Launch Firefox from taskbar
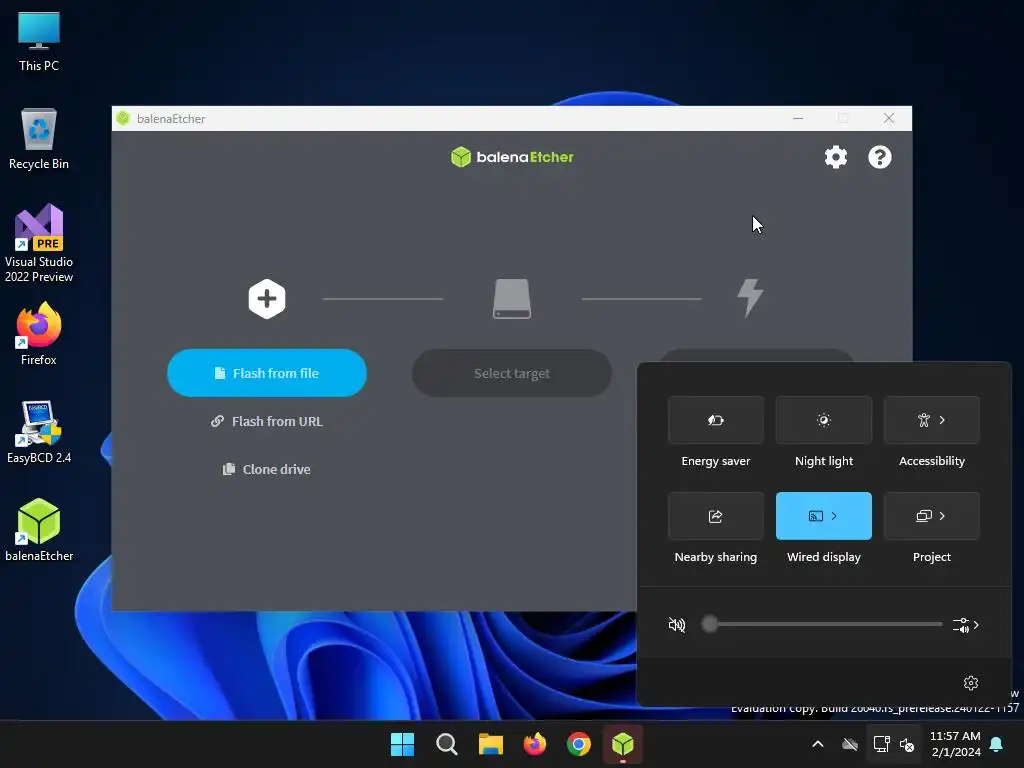1024x768 pixels. [x=535, y=744]
